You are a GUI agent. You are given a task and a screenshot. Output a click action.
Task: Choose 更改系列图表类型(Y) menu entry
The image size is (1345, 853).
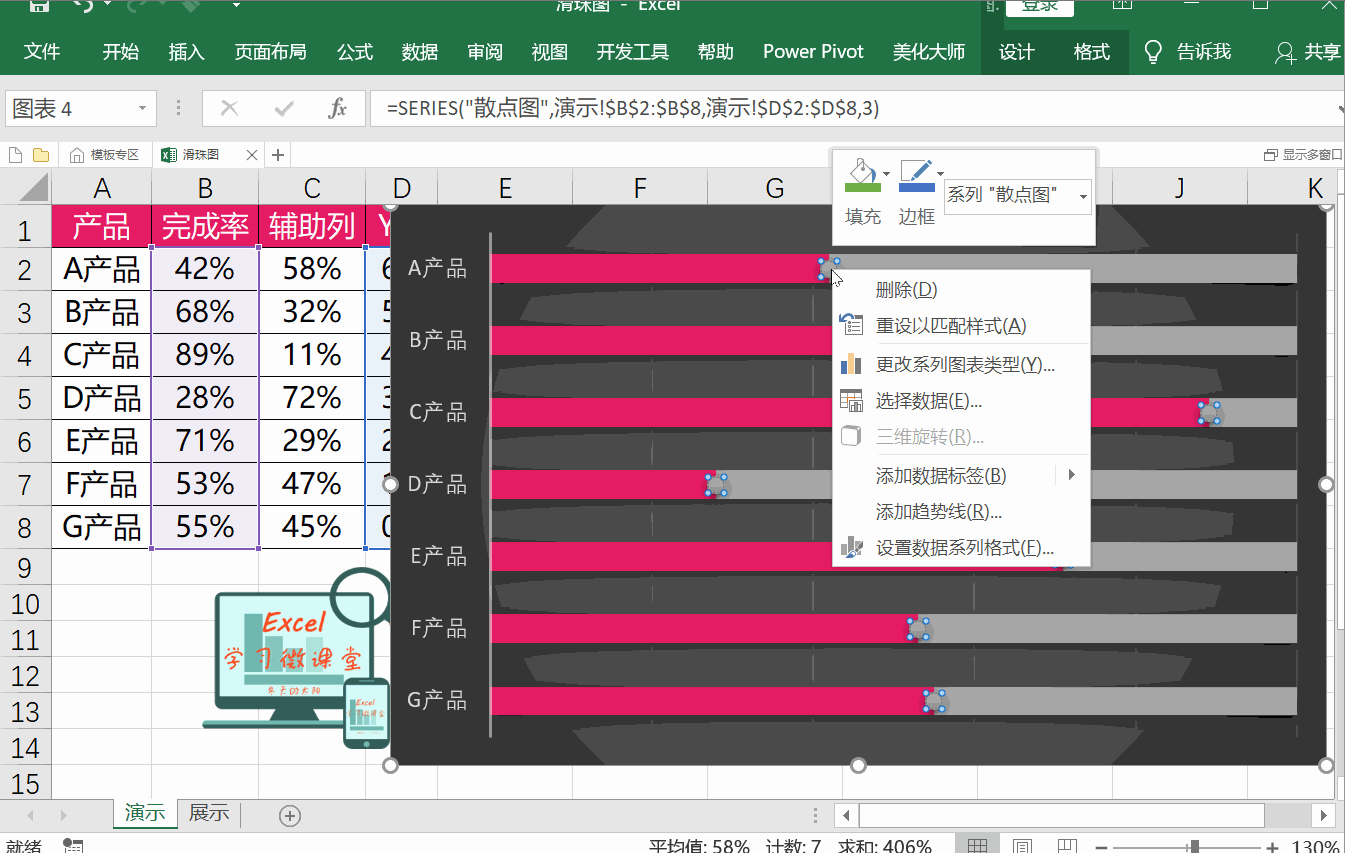click(961, 365)
